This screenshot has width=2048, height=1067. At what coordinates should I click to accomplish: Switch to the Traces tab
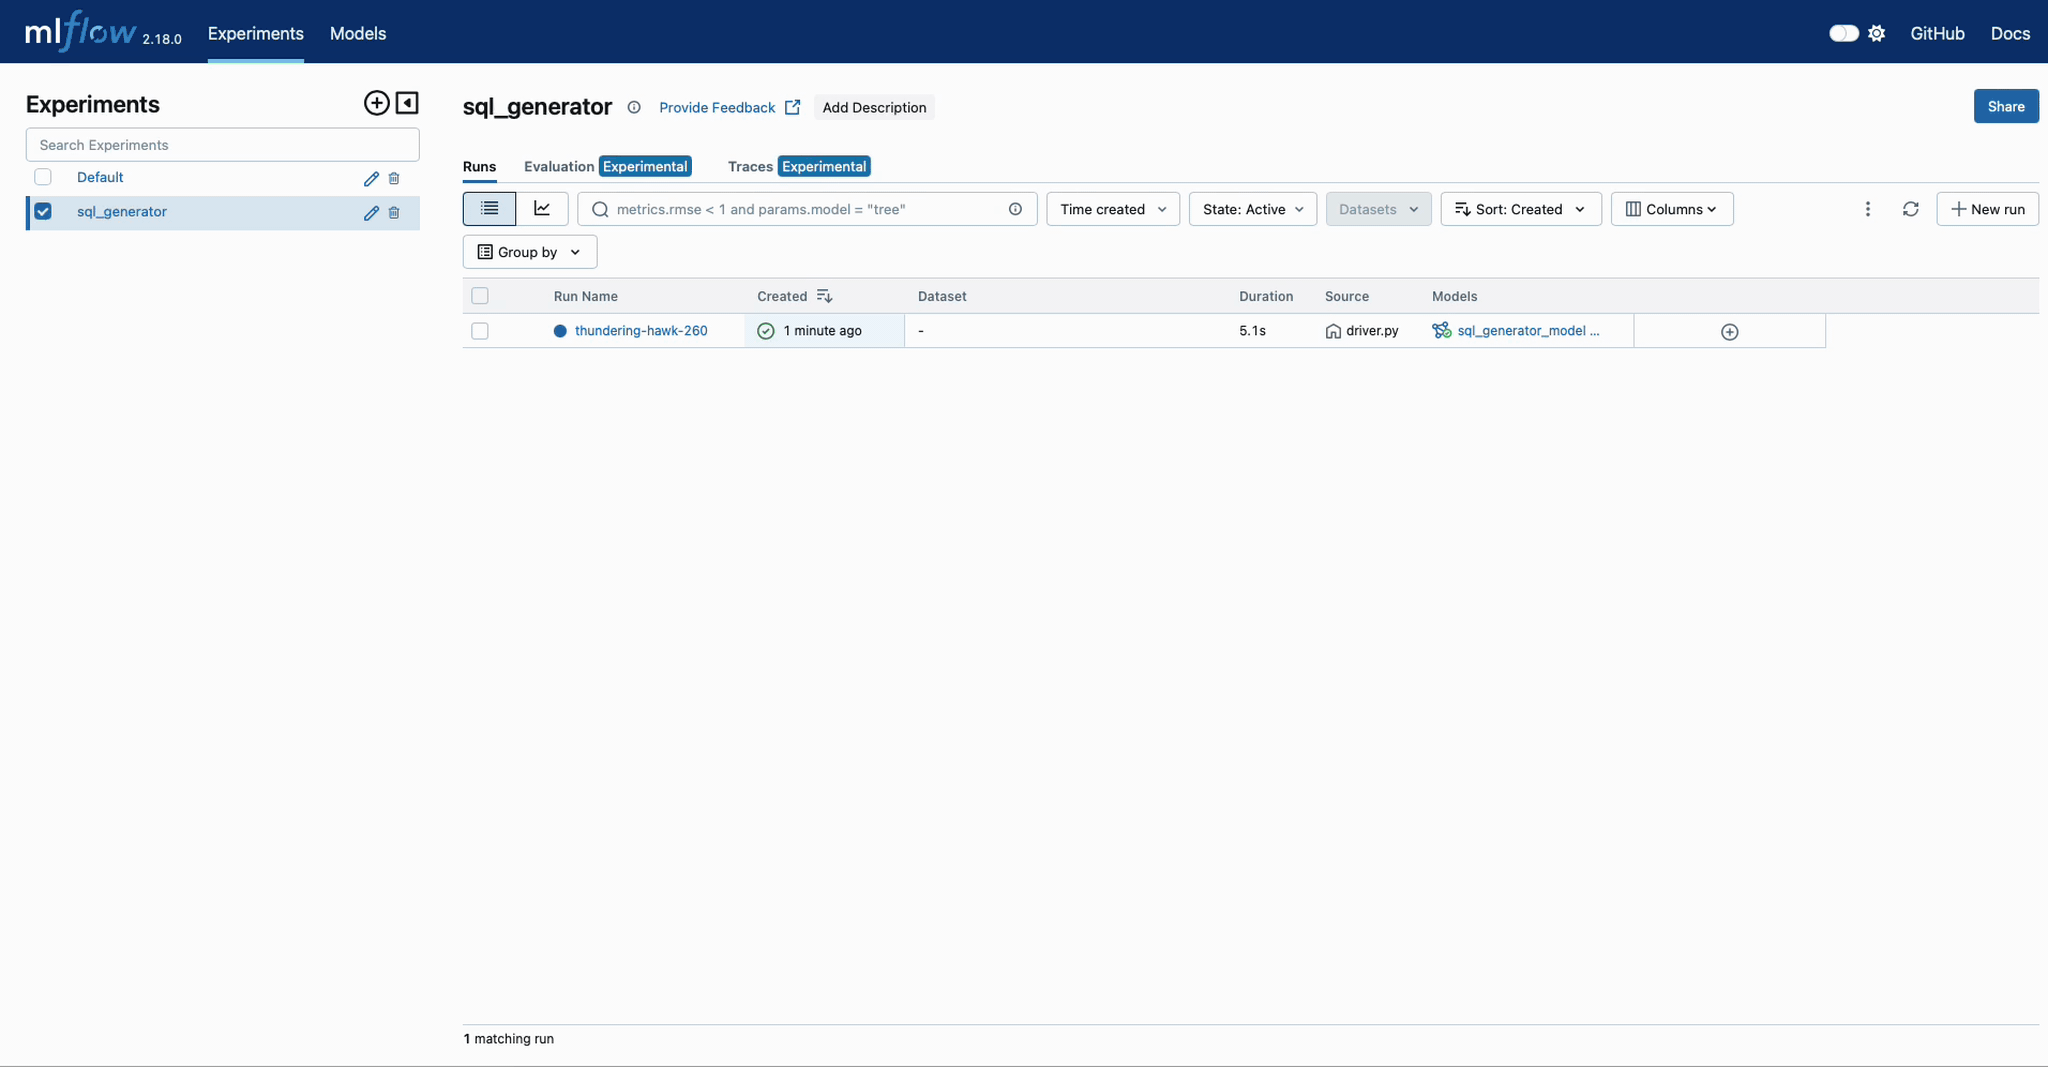(x=750, y=166)
